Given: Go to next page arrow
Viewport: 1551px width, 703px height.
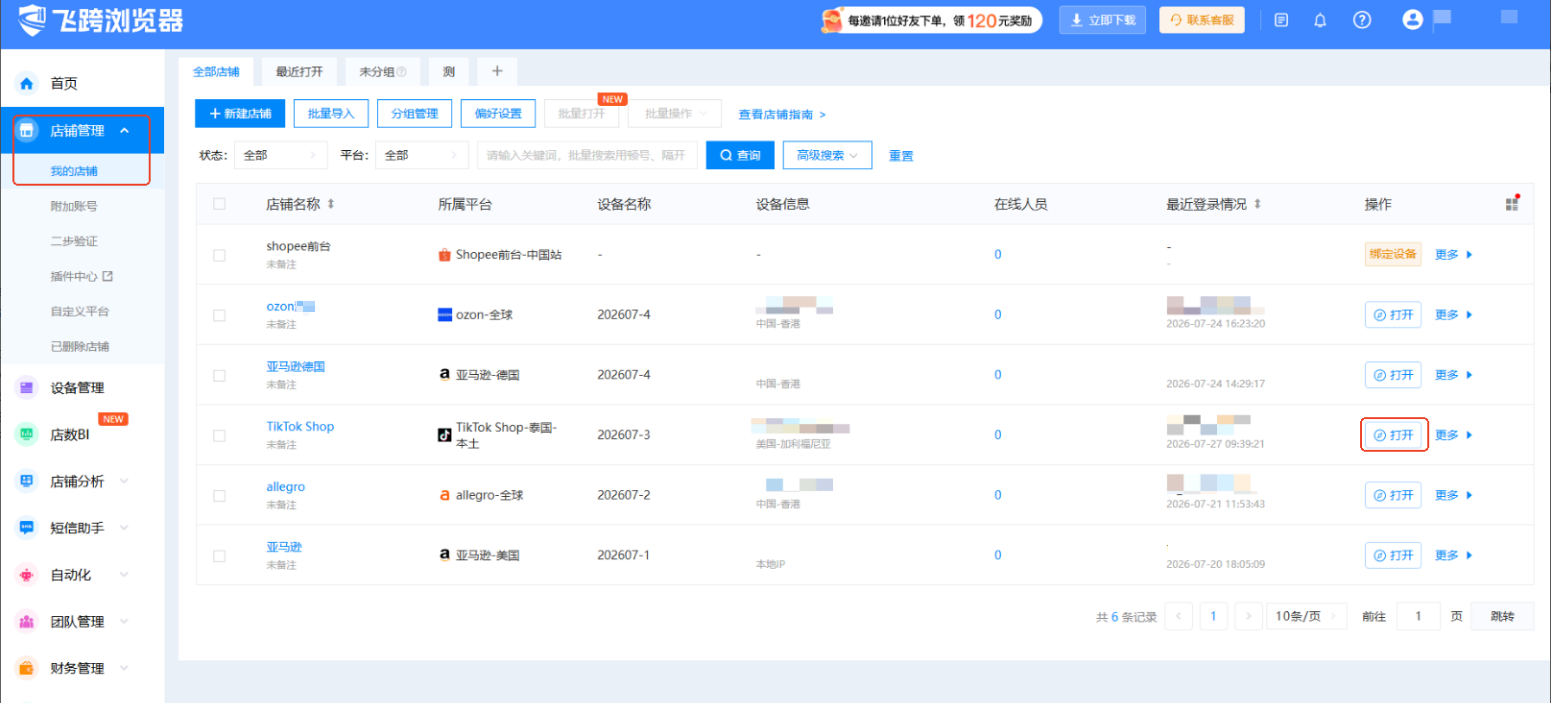Looking at the screenshot, I should click(x=1248, y=617).
